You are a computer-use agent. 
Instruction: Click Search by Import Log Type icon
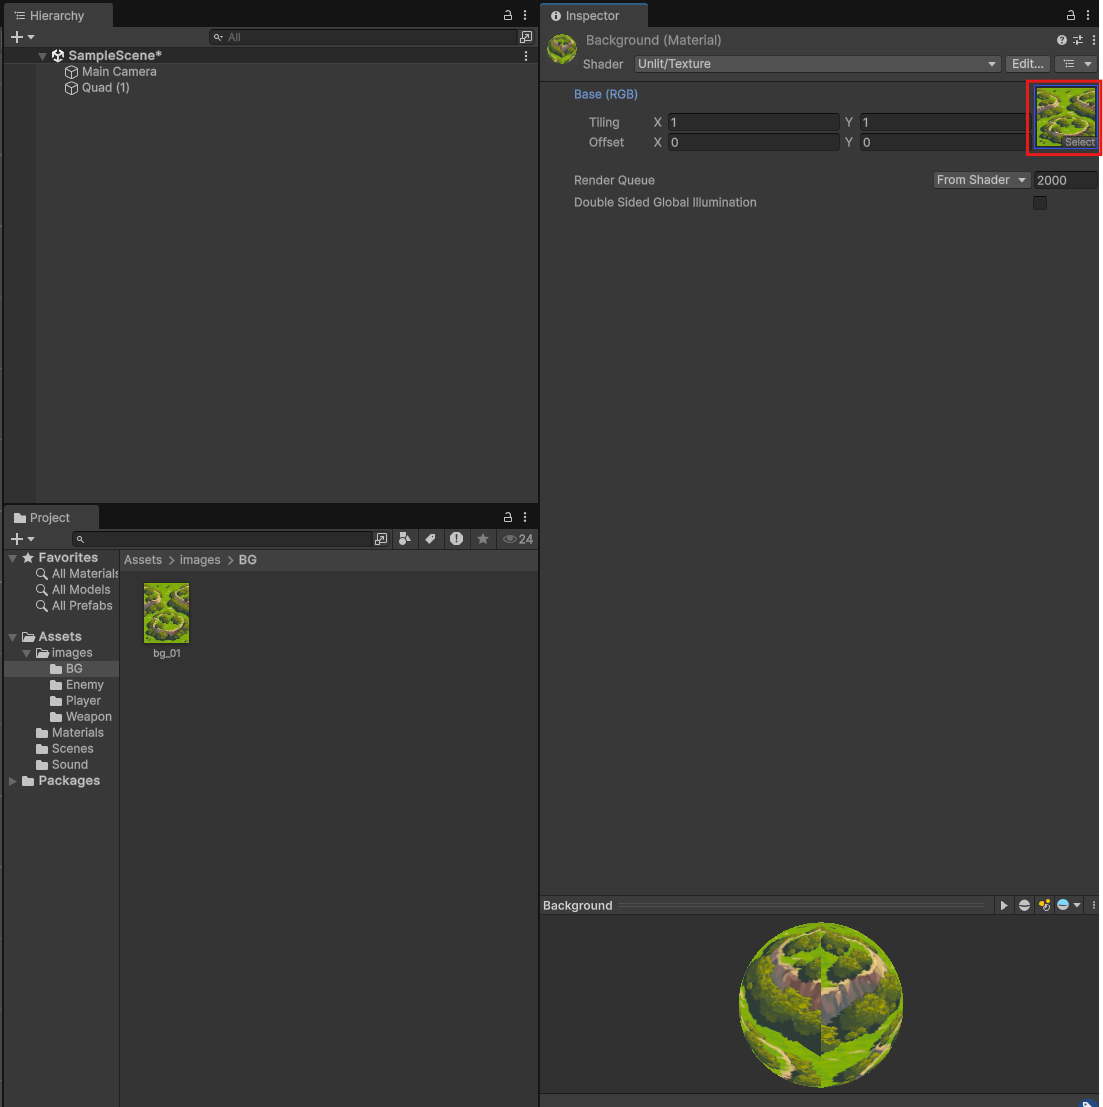(x=456, y=539)
